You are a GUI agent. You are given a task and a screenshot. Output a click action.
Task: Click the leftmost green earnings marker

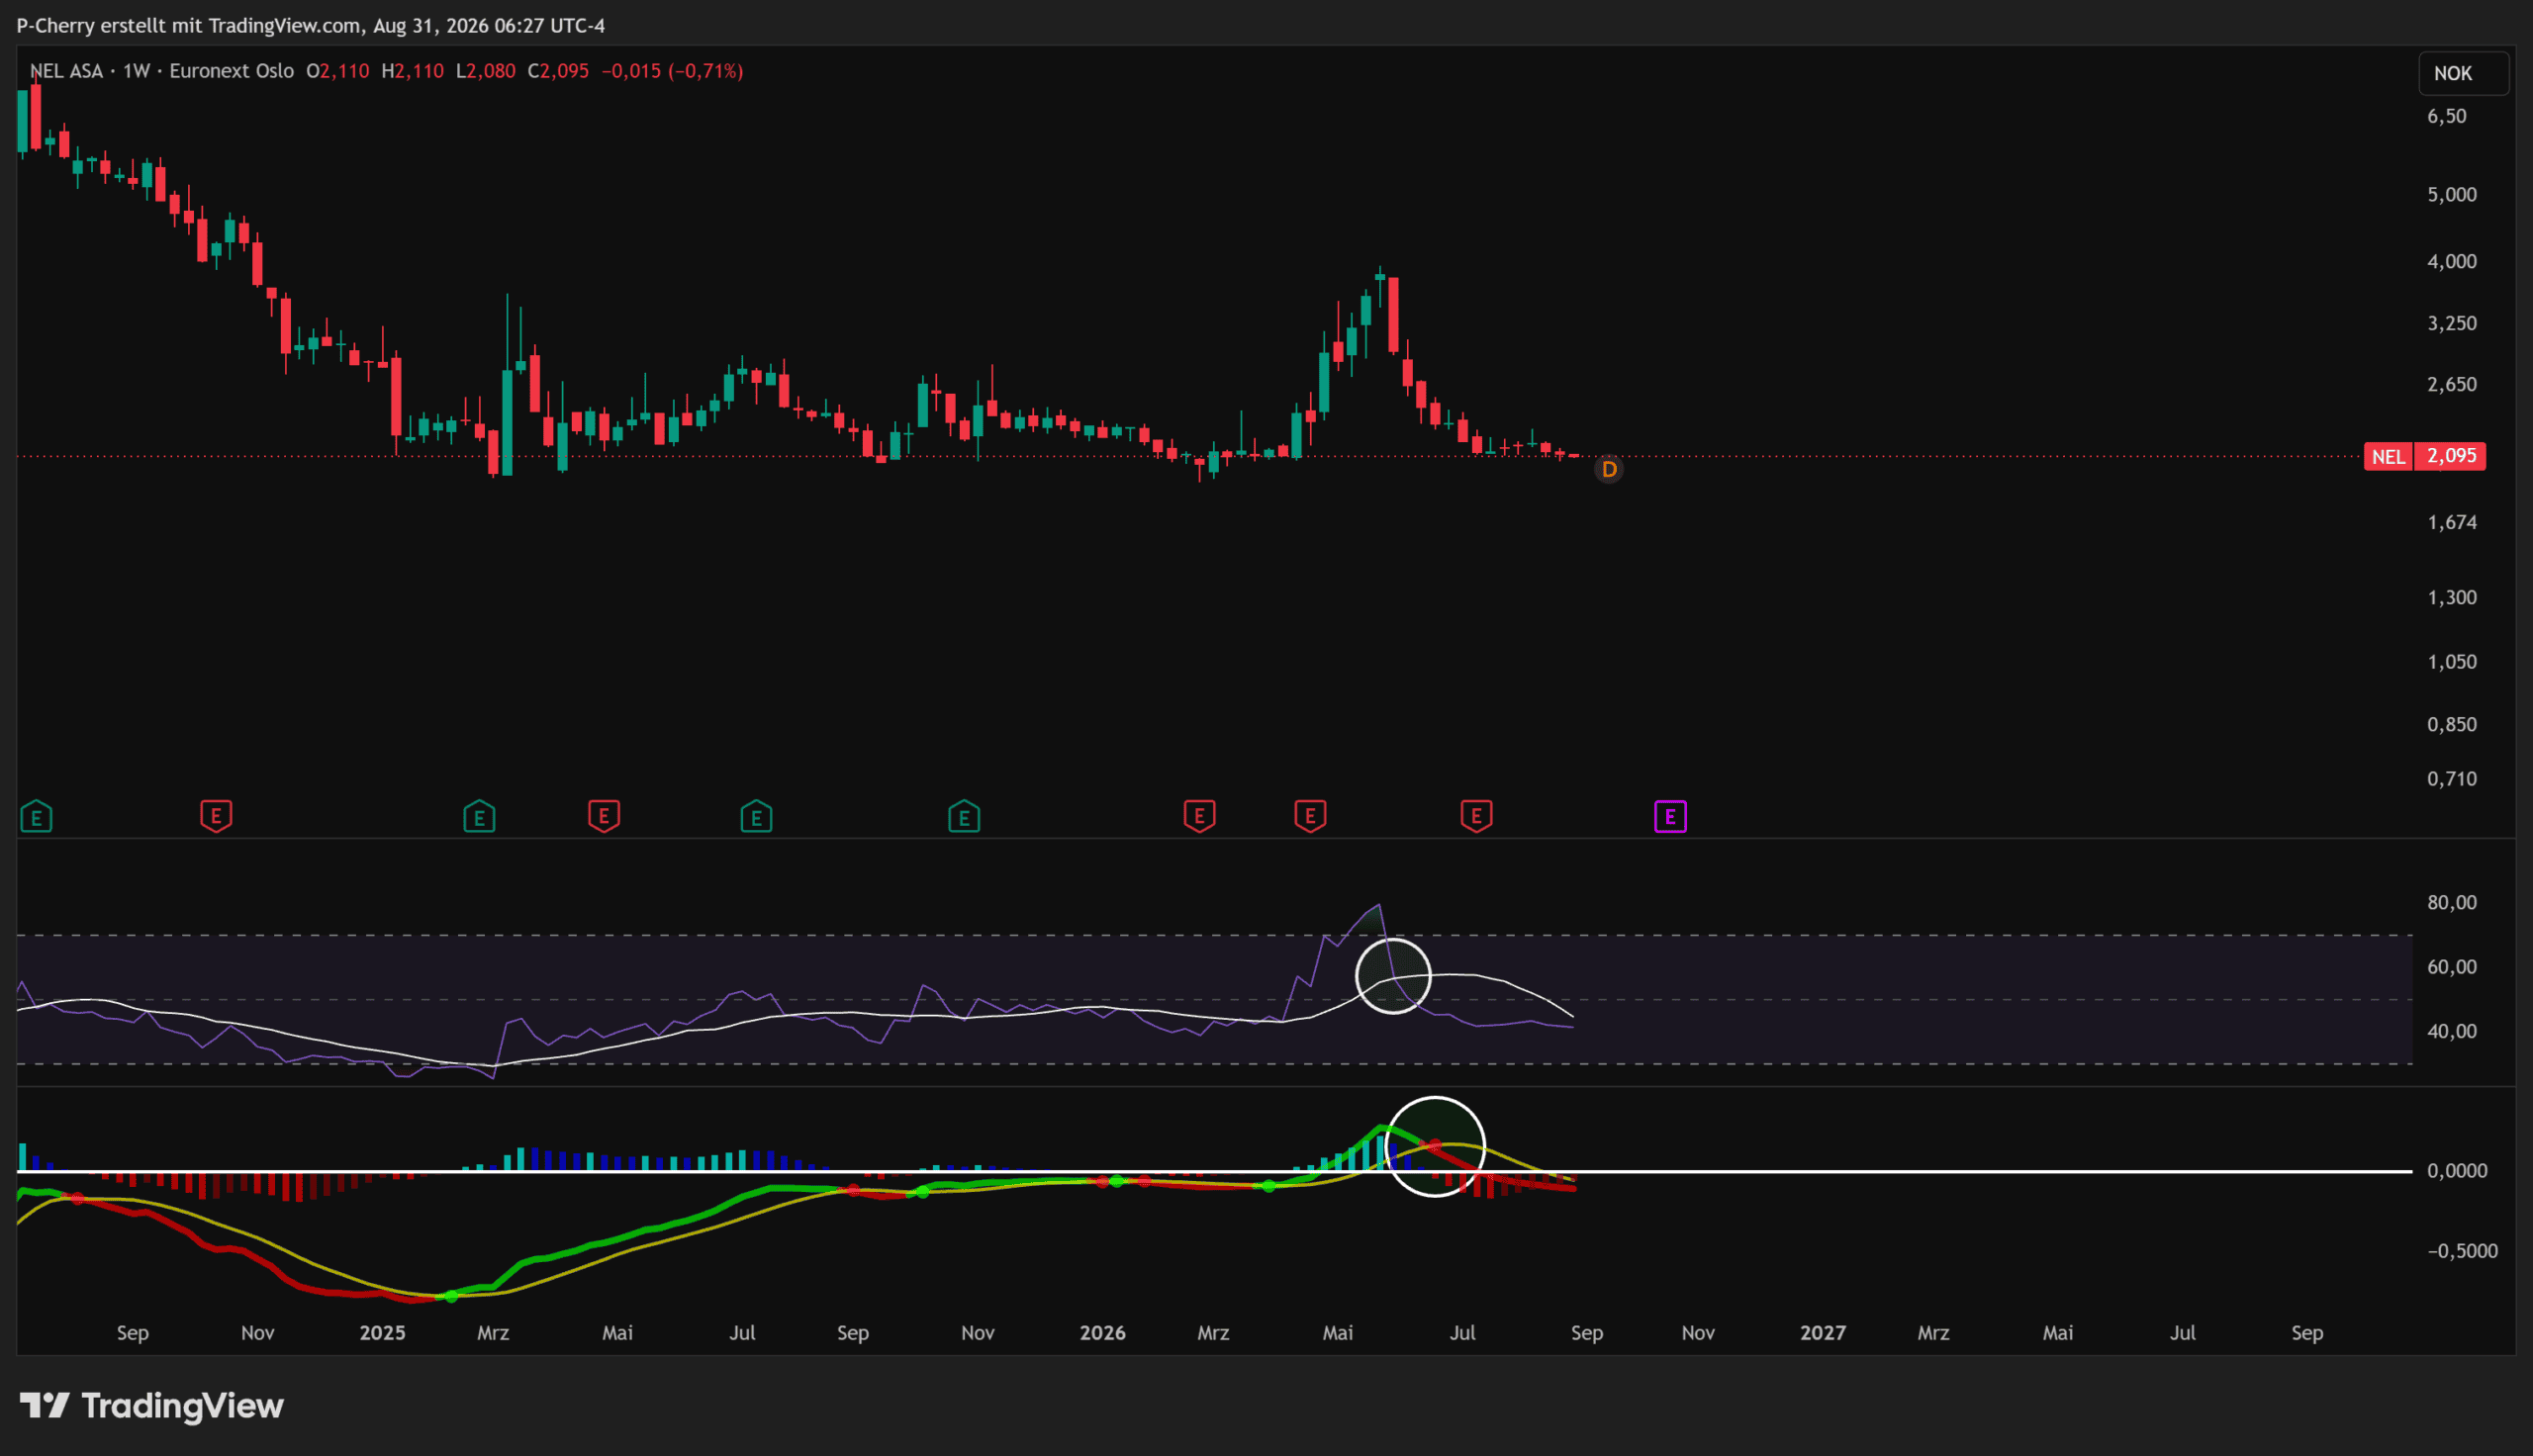[x=36, y=817]
